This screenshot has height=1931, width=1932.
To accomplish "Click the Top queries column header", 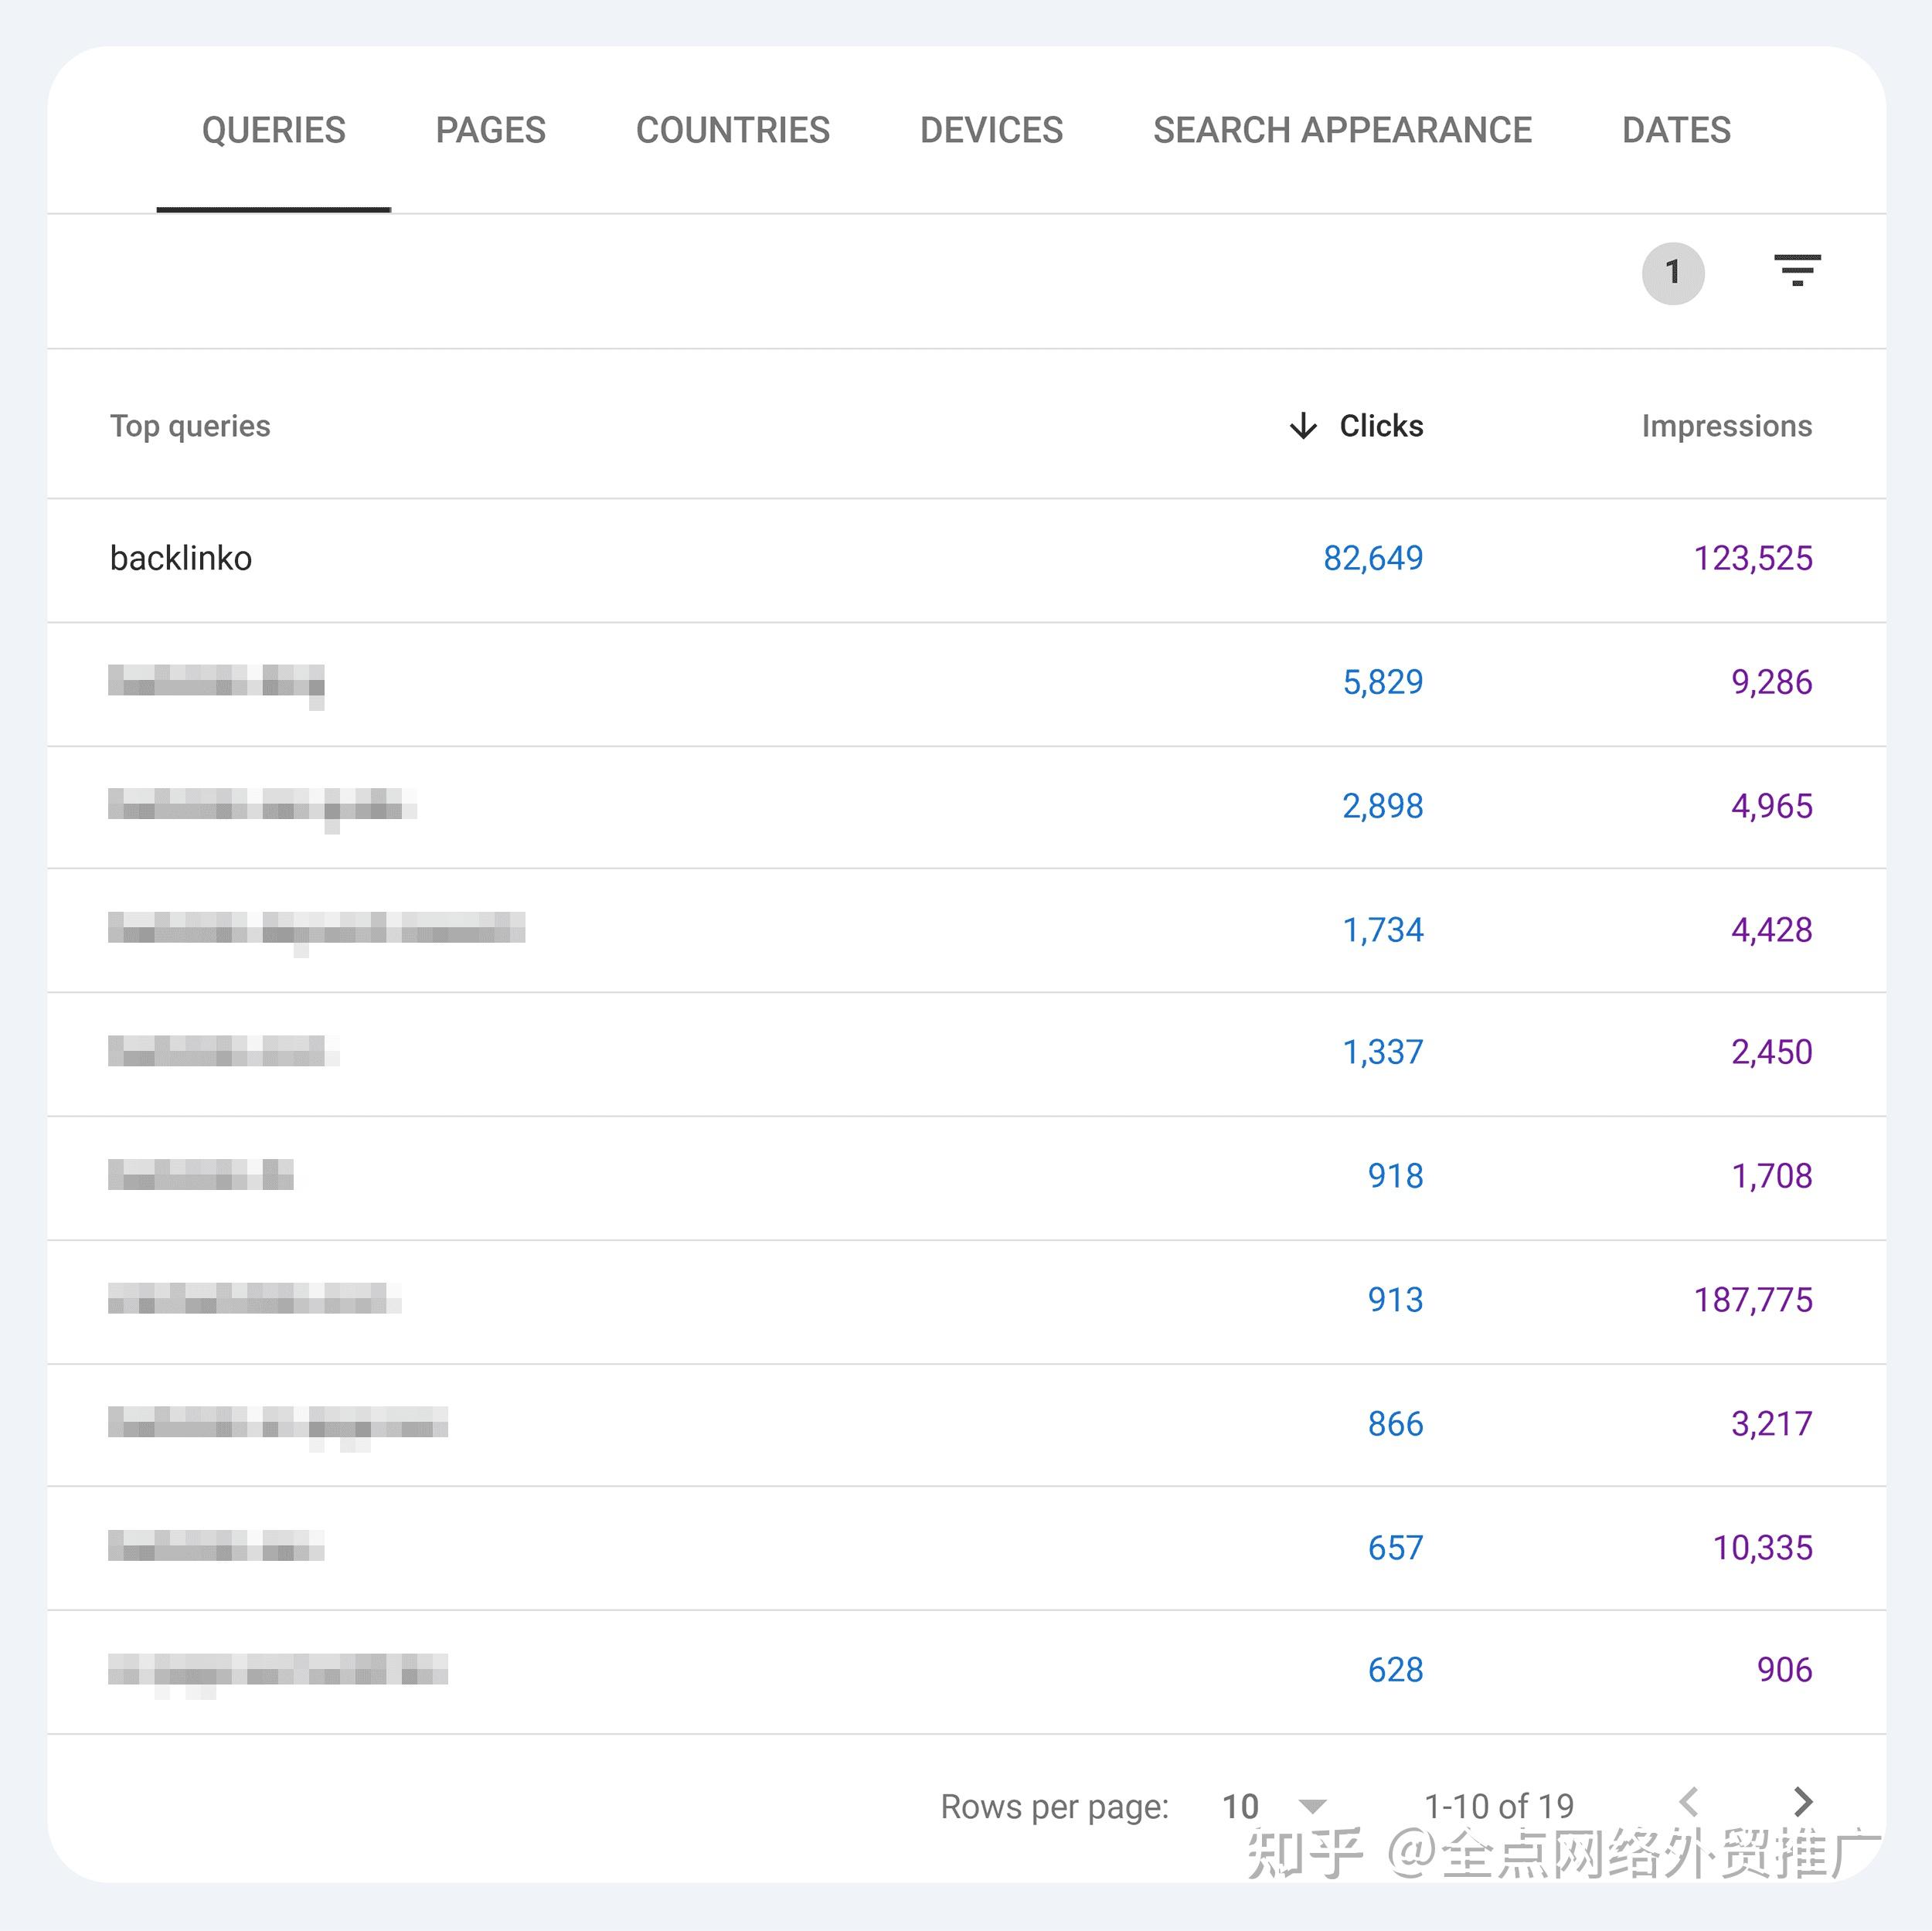I will tap(190, 426).
